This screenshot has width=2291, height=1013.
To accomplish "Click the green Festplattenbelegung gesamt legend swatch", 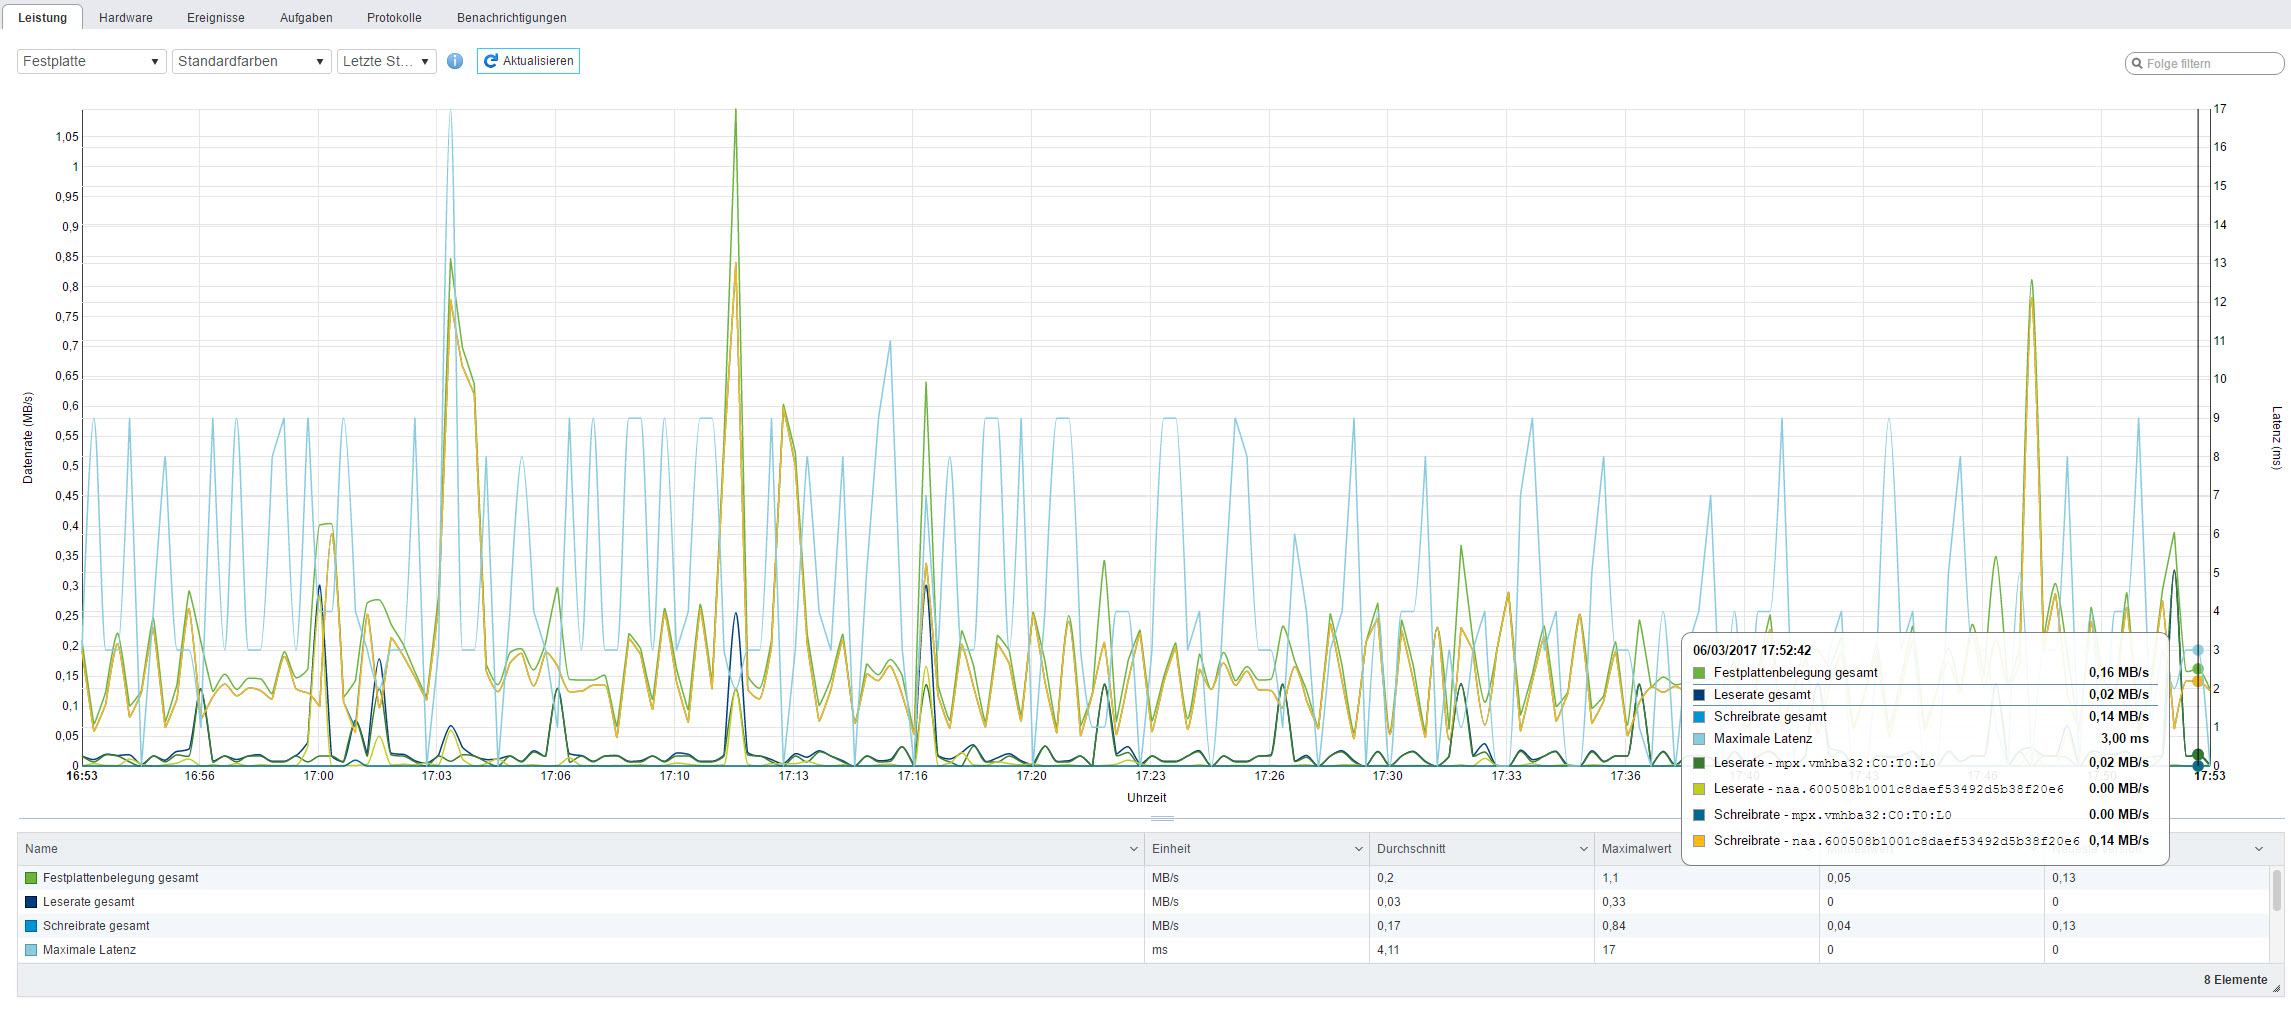I will pos(31,878).
